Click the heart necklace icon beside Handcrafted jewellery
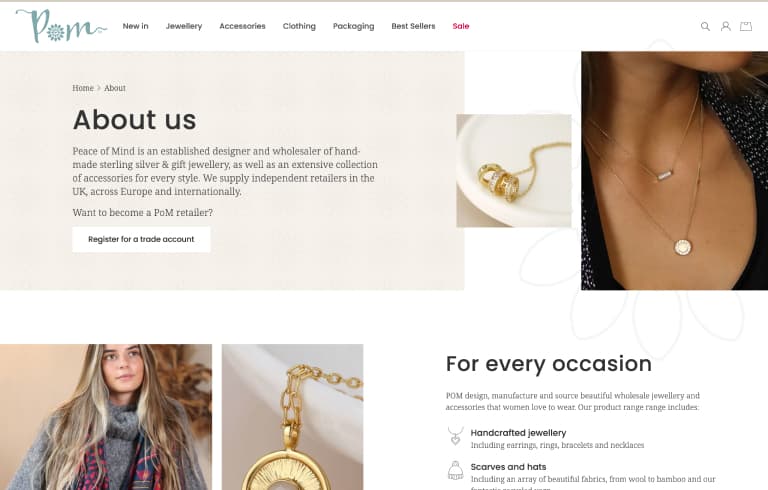Image resolution: width=768 pixels, height=490 pixels. [x=456, y=436]
